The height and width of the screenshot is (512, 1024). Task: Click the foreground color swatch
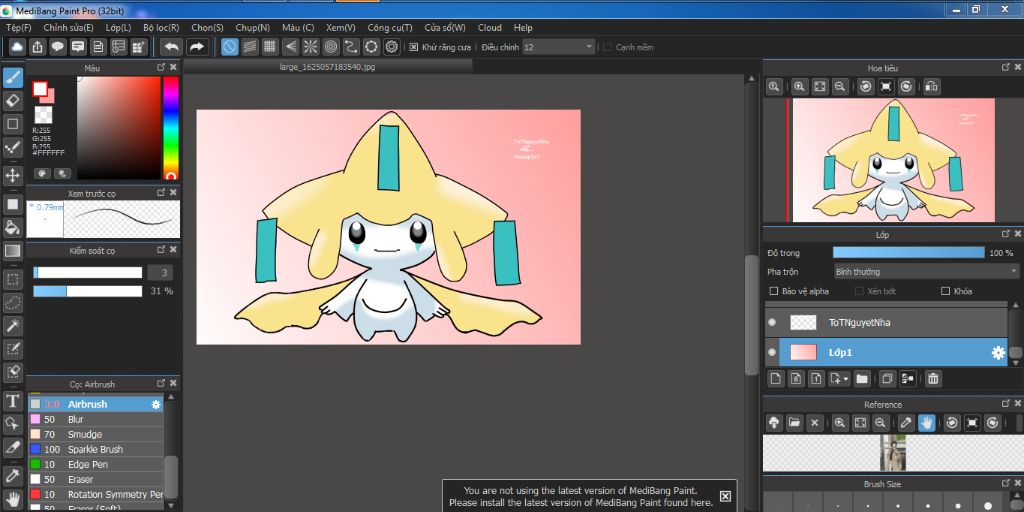[x=40, y=89]
